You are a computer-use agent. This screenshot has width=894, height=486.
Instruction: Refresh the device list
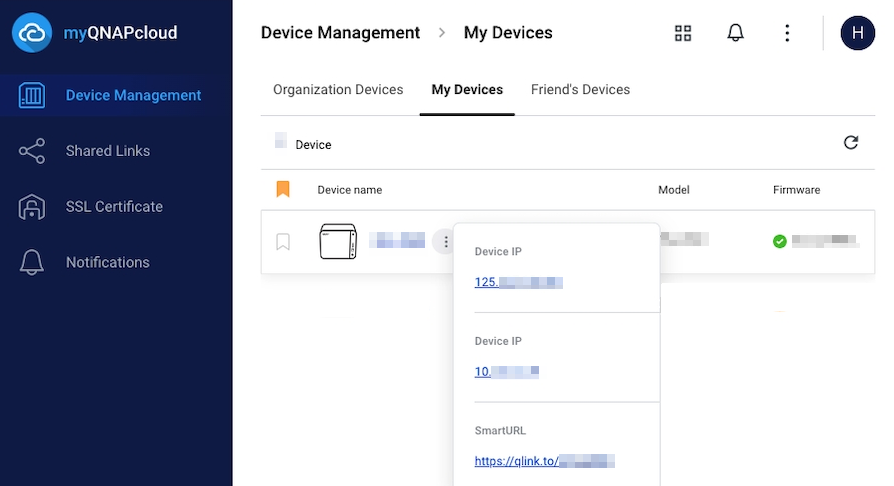[851, 143]
